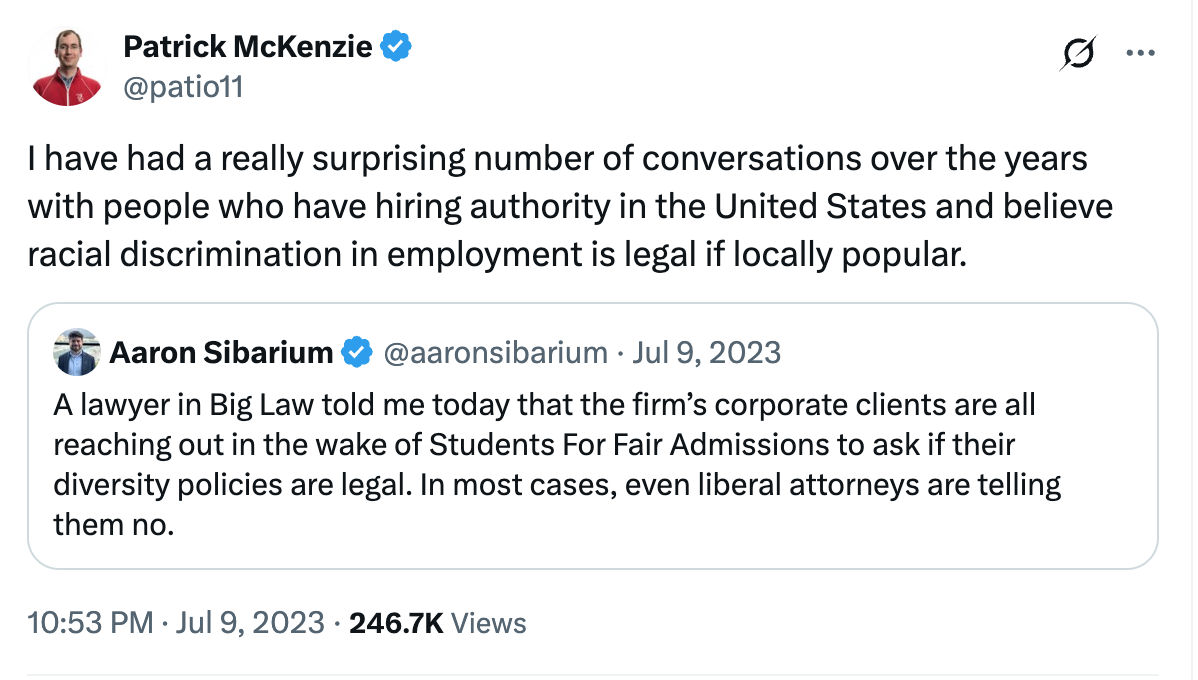1198x680 pixels.
Task: Open Aaron Sibarium's small avatar
Action: 76,352
